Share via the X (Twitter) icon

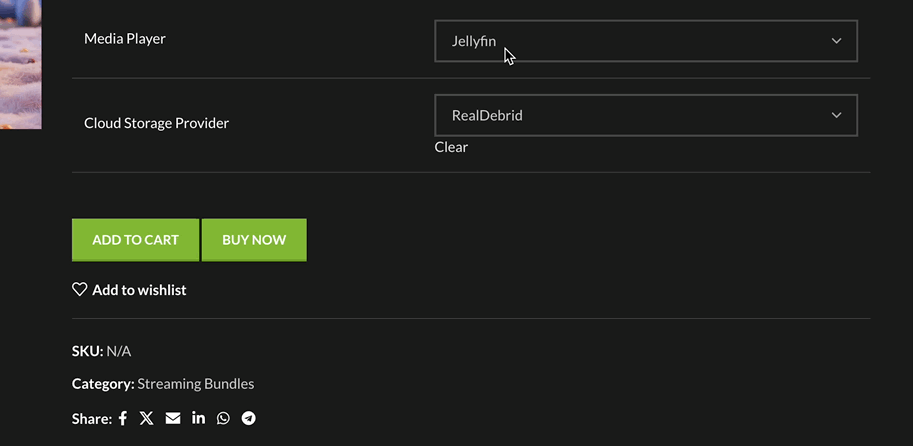[147, 418]
